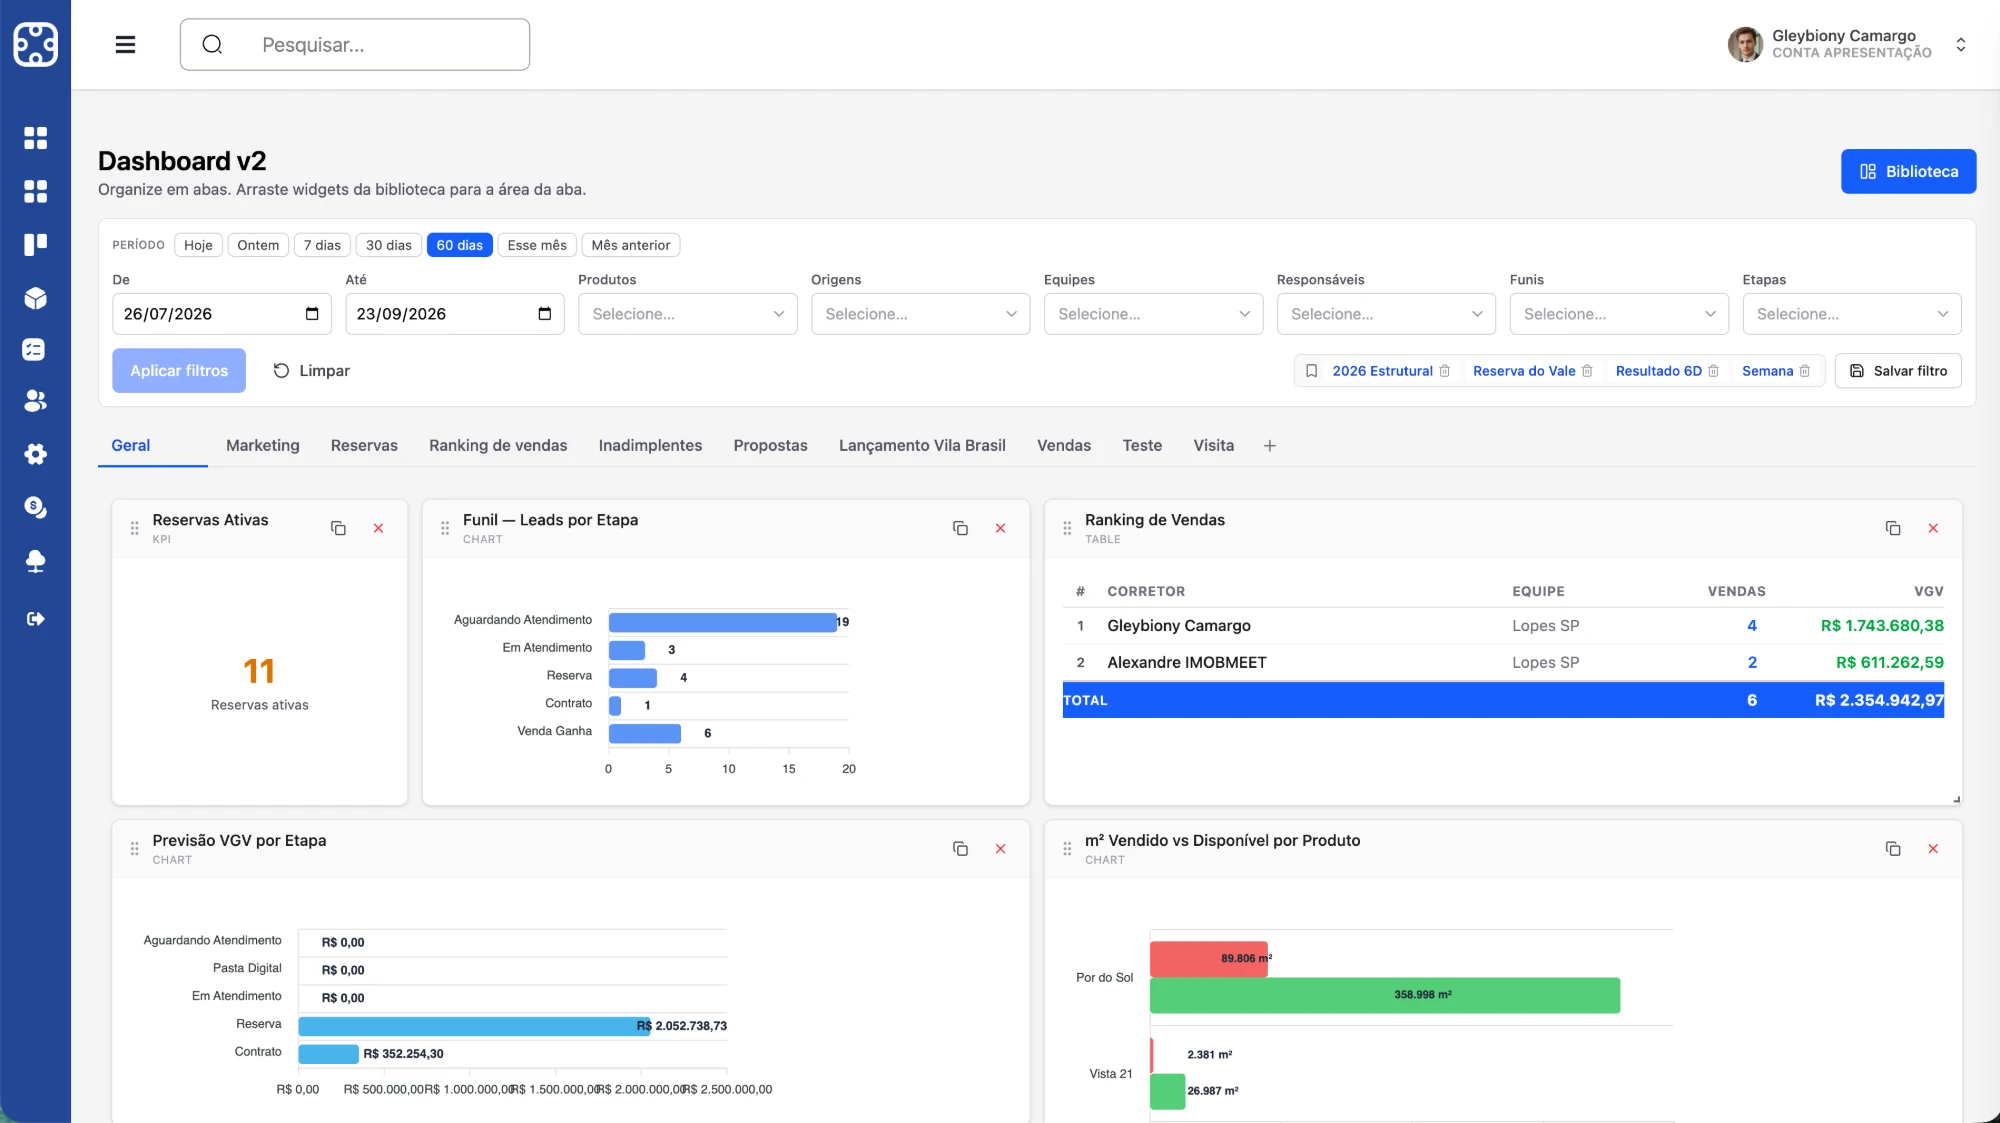Click the Reserva bar in Previsão VGV chart
2000x1123 pixels.
474,1026
